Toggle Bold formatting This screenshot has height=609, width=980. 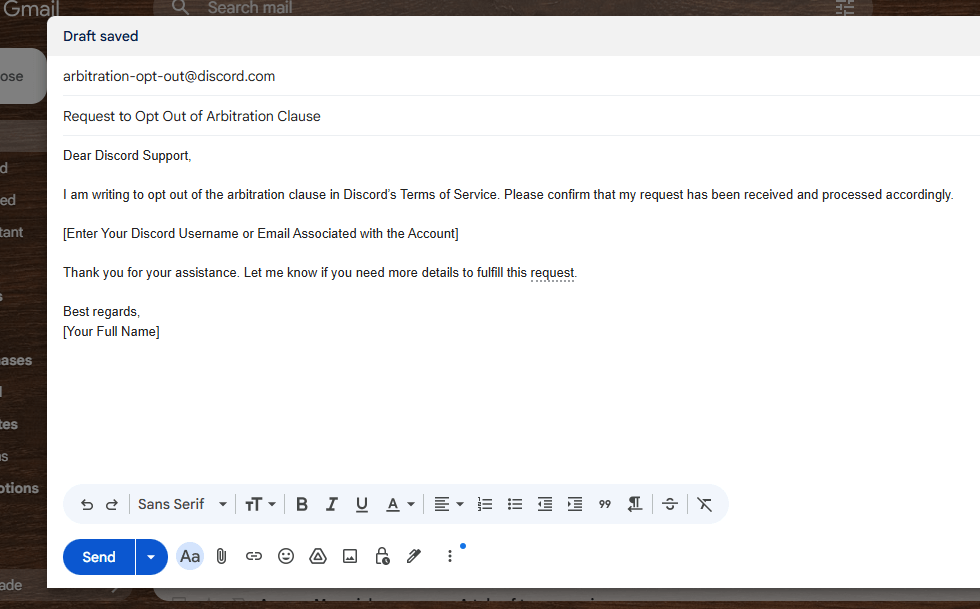[301, 505]
